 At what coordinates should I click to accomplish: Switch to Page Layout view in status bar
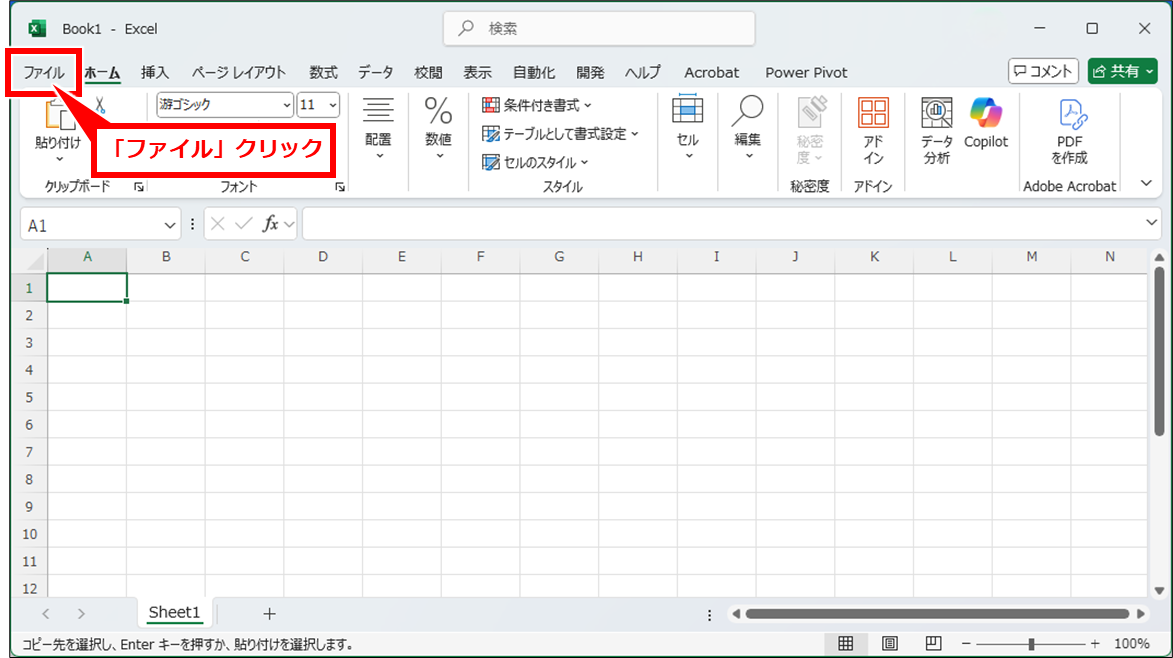click(889, 643)
